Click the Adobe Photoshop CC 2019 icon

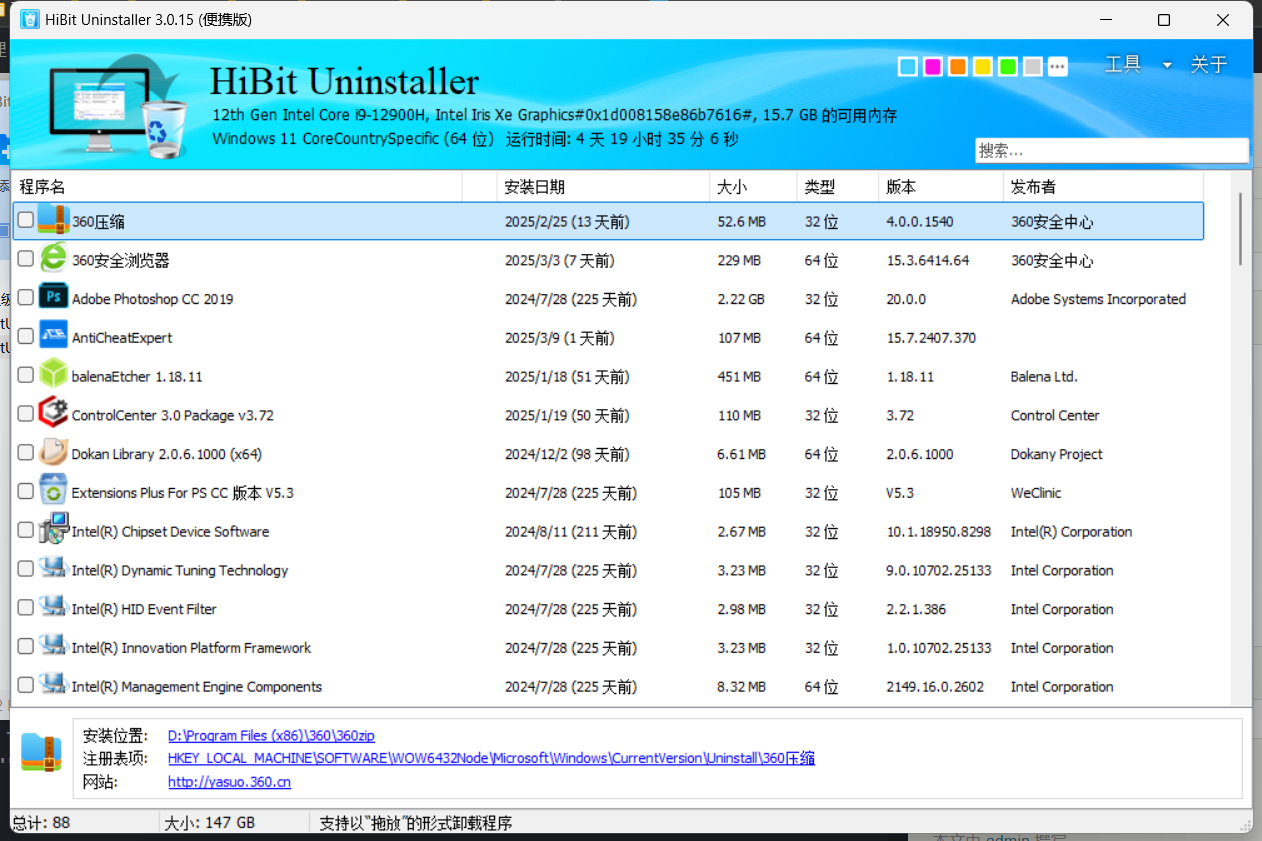point(53,298)
